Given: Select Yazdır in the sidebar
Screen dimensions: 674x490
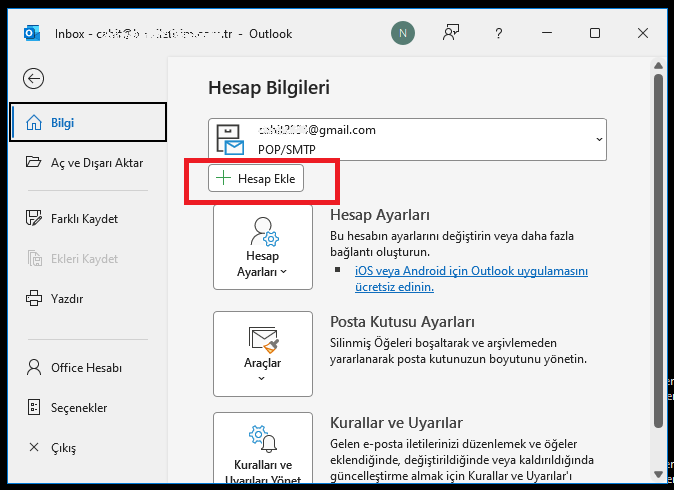Looking at the screenshot, I should (x=88, y=298).
